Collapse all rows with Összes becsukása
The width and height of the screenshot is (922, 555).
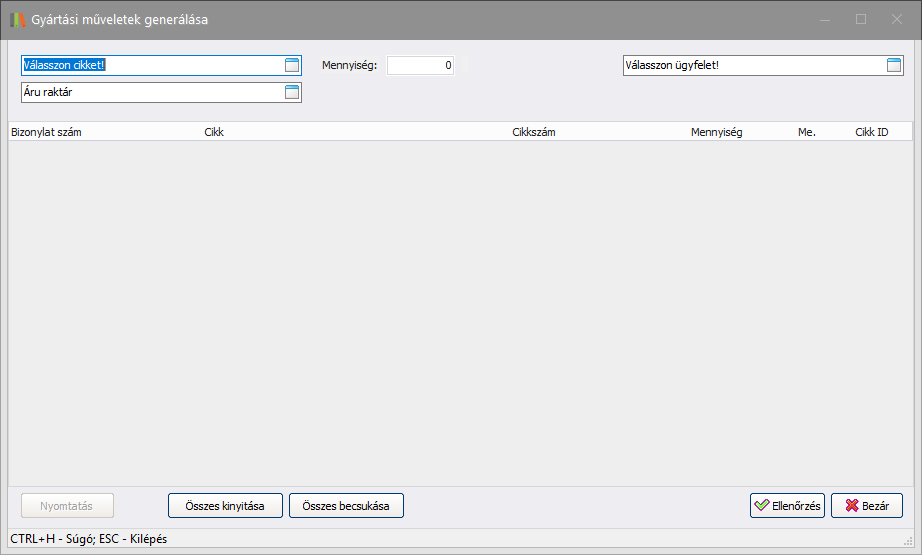[346, 506]
